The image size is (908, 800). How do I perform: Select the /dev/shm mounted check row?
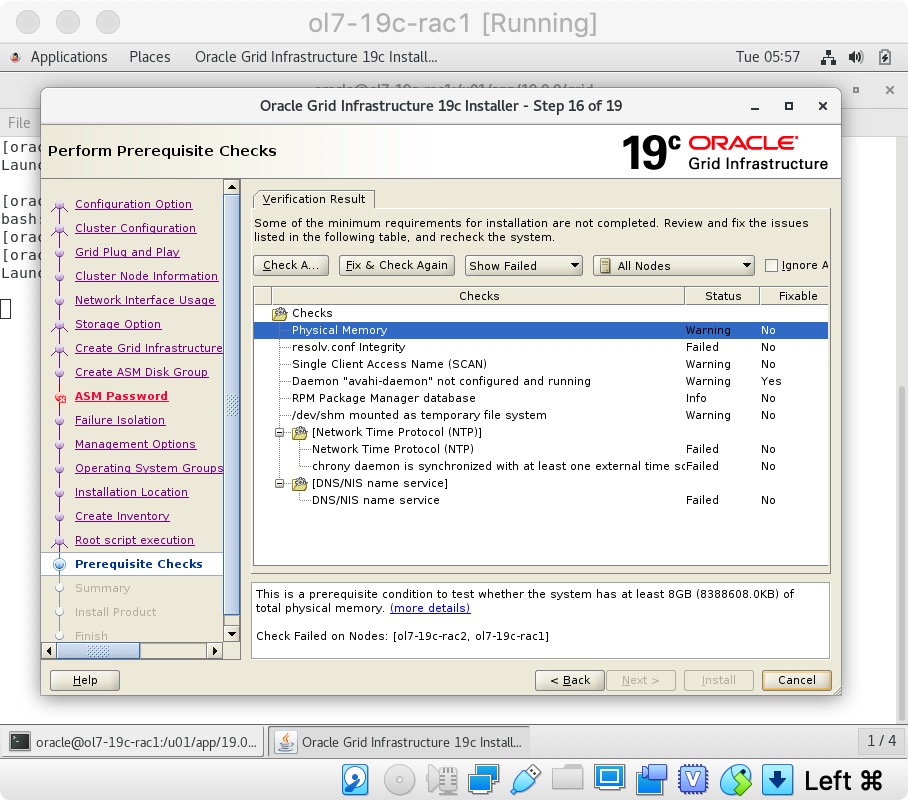coord(540,415)
